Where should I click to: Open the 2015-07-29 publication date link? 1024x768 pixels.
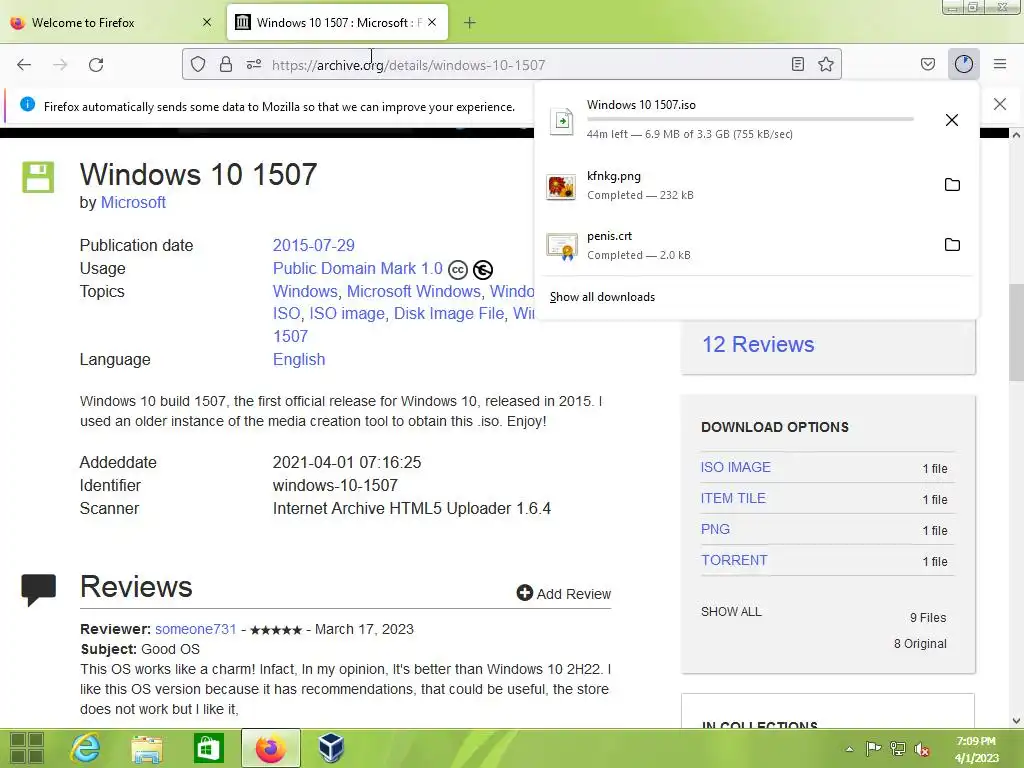pos(313,246)
